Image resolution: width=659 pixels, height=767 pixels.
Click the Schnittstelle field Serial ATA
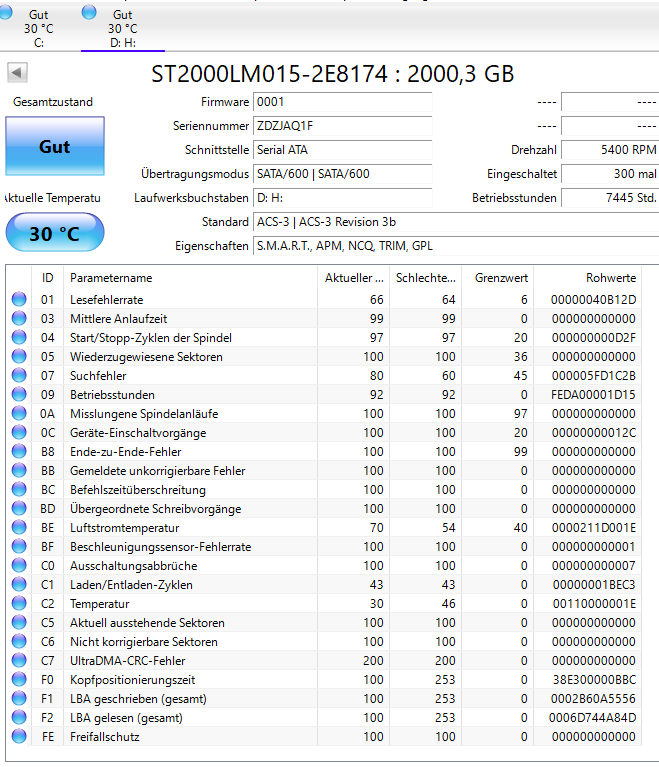pos(342,150)
